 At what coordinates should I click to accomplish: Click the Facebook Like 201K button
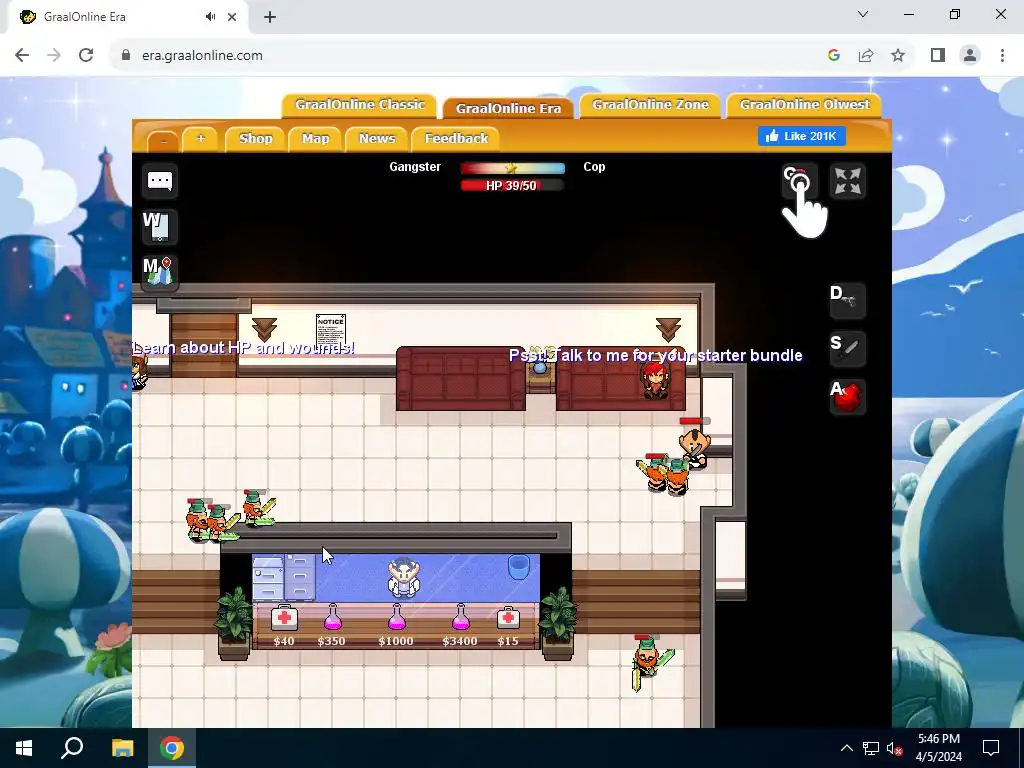(802, 136)
